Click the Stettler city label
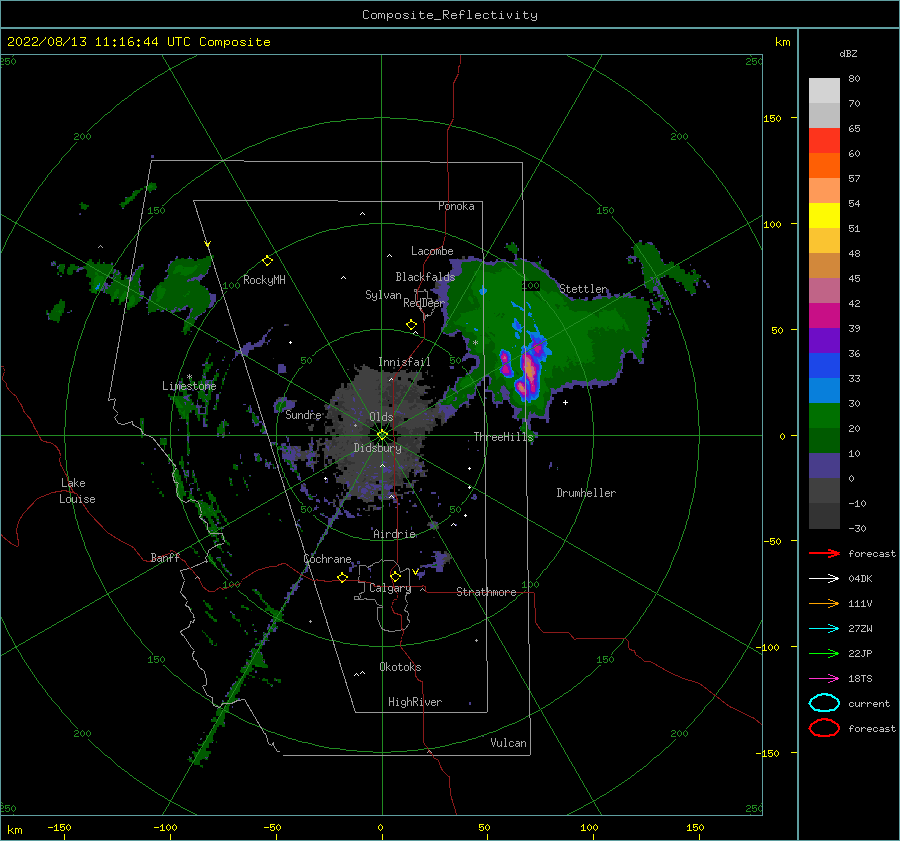Image resolution: width=900 pixels, height=841 pixels. click(x=583, y=289)
